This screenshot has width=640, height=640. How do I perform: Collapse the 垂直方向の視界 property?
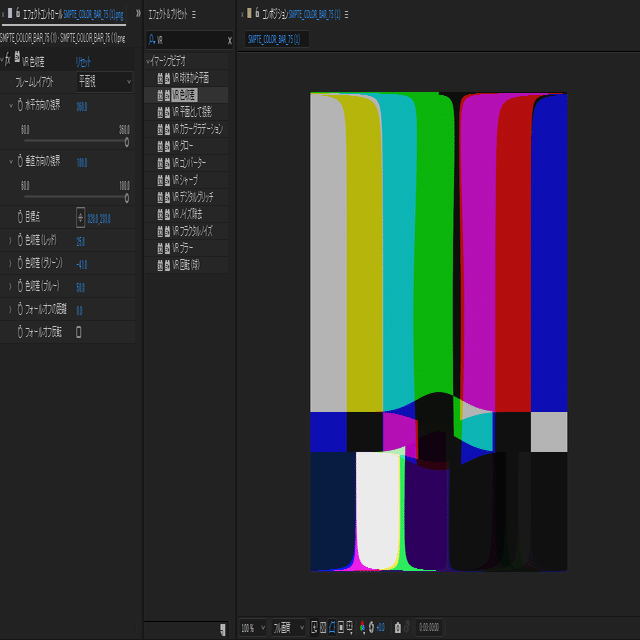(x=11, y=162)
